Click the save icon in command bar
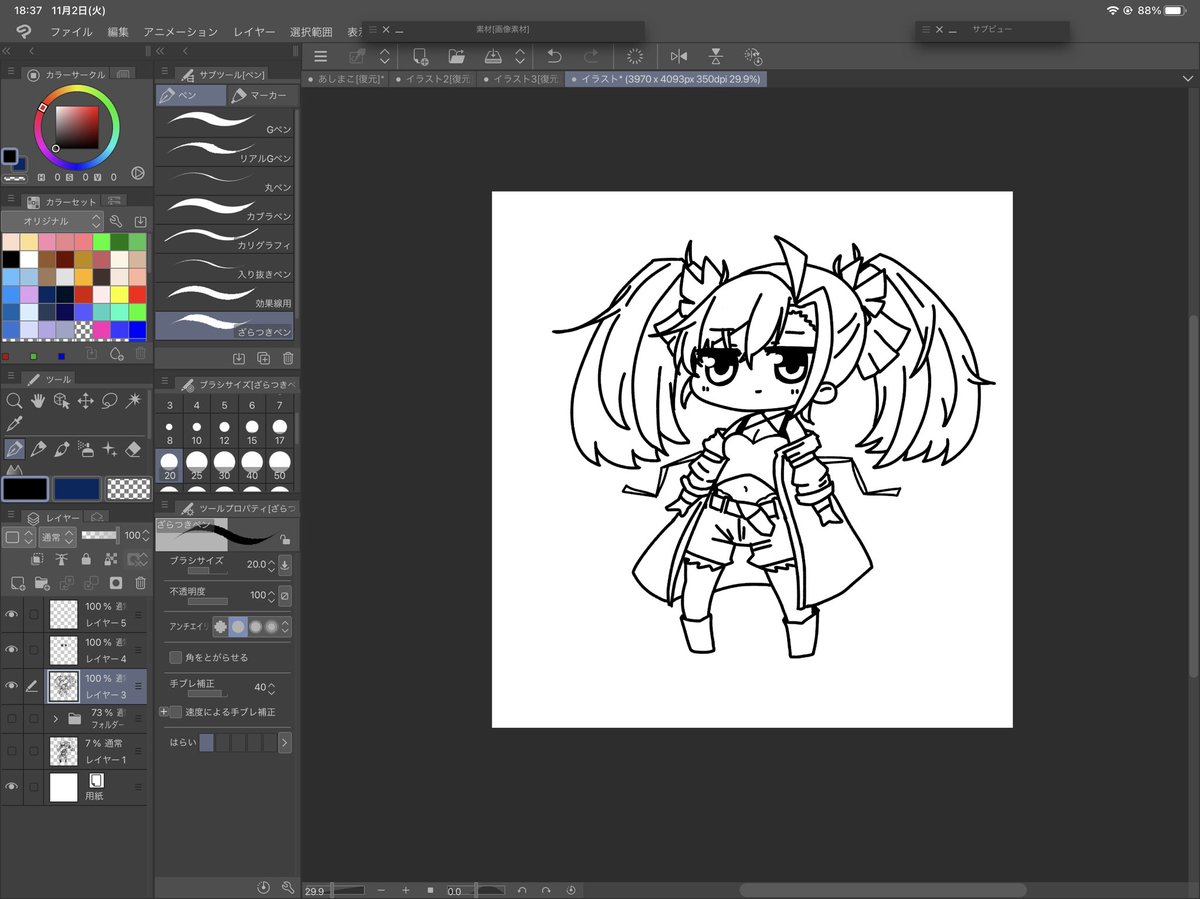Image resolution: width=1200 pixels, height=899 pixels. pyautogui.click(x=494, y=57)
